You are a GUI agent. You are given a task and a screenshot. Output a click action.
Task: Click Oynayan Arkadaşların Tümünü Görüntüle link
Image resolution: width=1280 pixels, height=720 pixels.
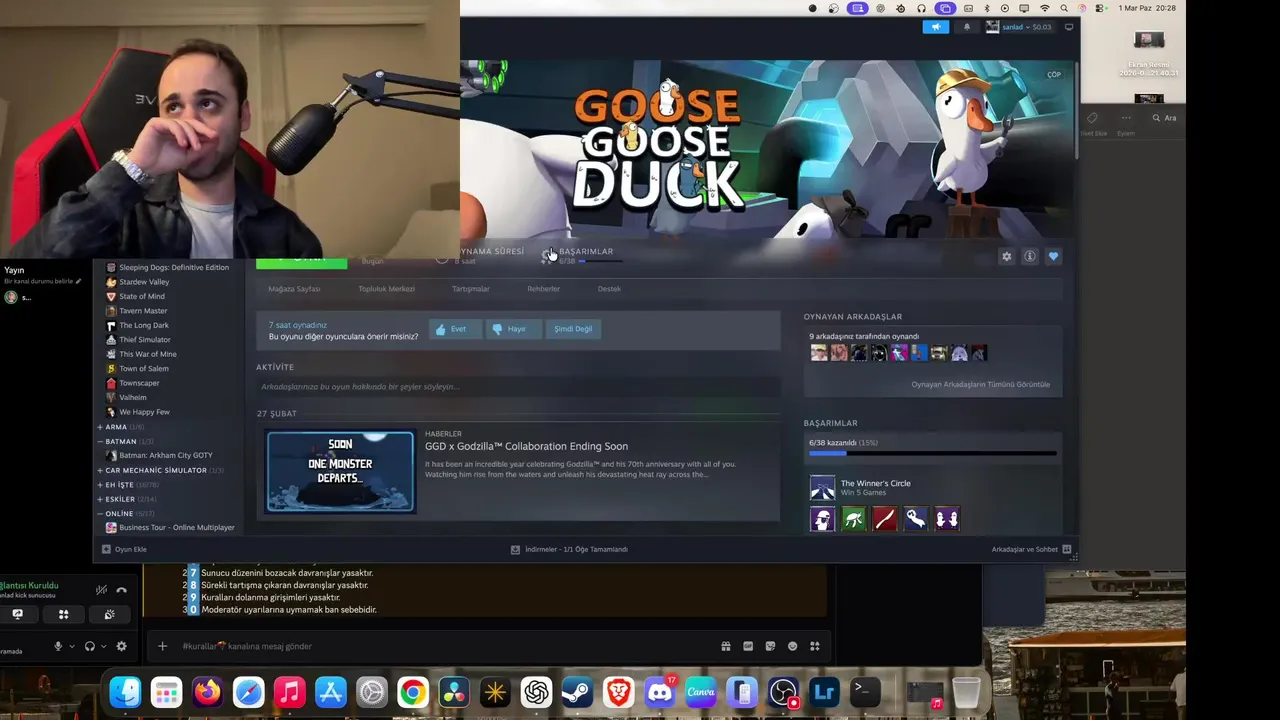pyautogui.click(x=980, y=385)
